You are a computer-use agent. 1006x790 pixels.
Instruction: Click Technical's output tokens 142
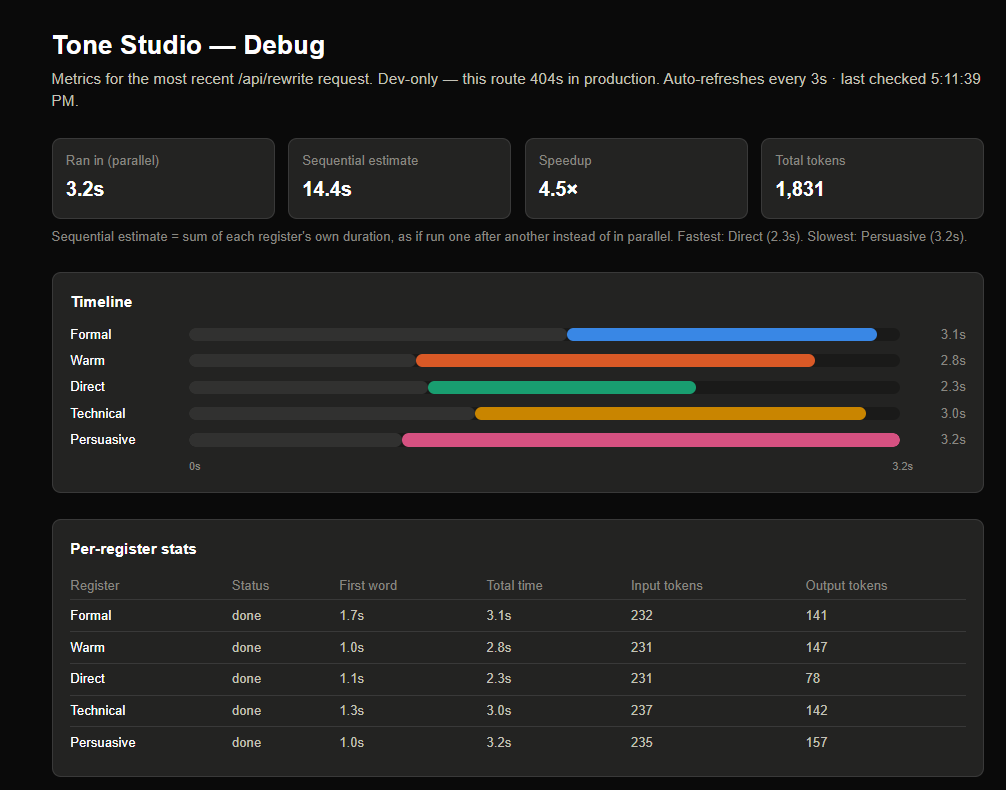point(817,710)
